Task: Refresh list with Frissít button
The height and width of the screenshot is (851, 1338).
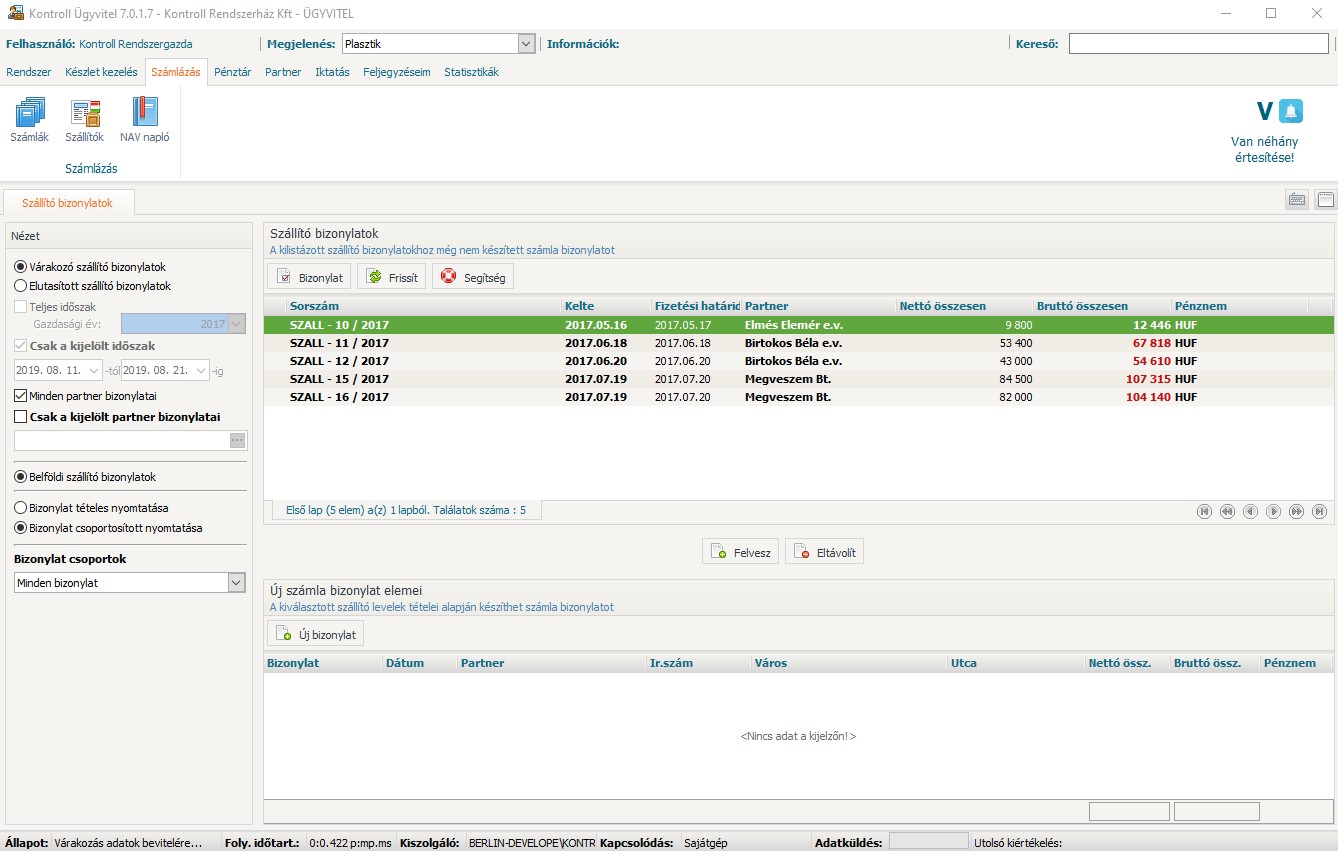Action: pos(392,277)
